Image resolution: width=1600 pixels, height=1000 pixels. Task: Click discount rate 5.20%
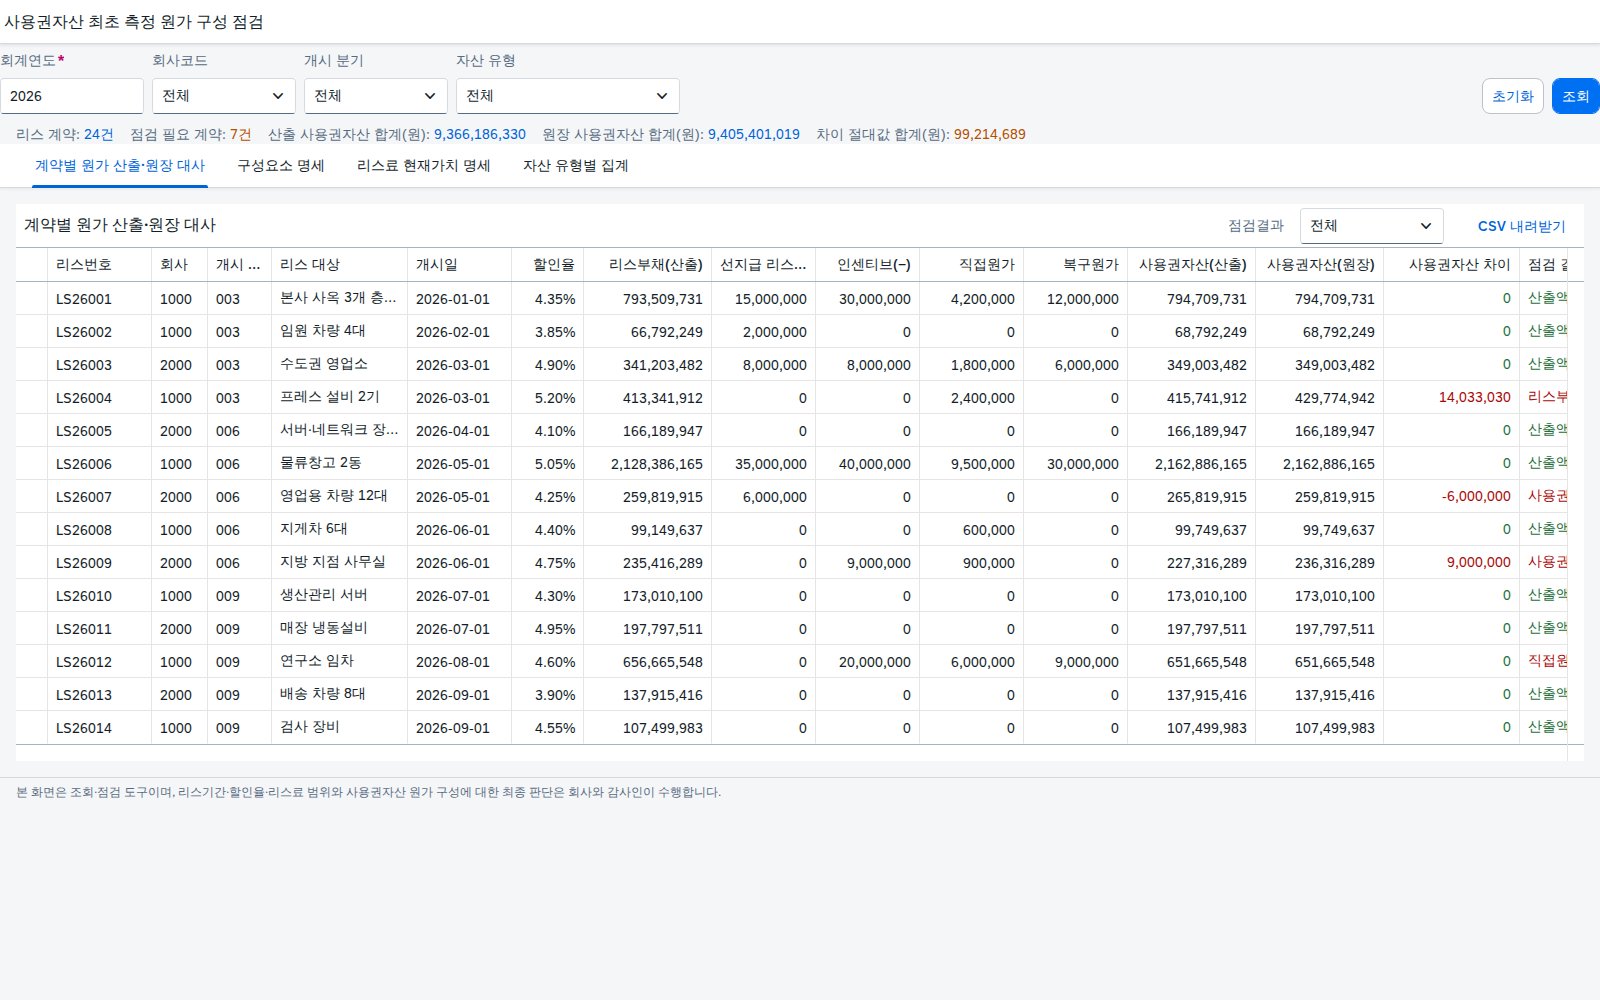(555, 398)
